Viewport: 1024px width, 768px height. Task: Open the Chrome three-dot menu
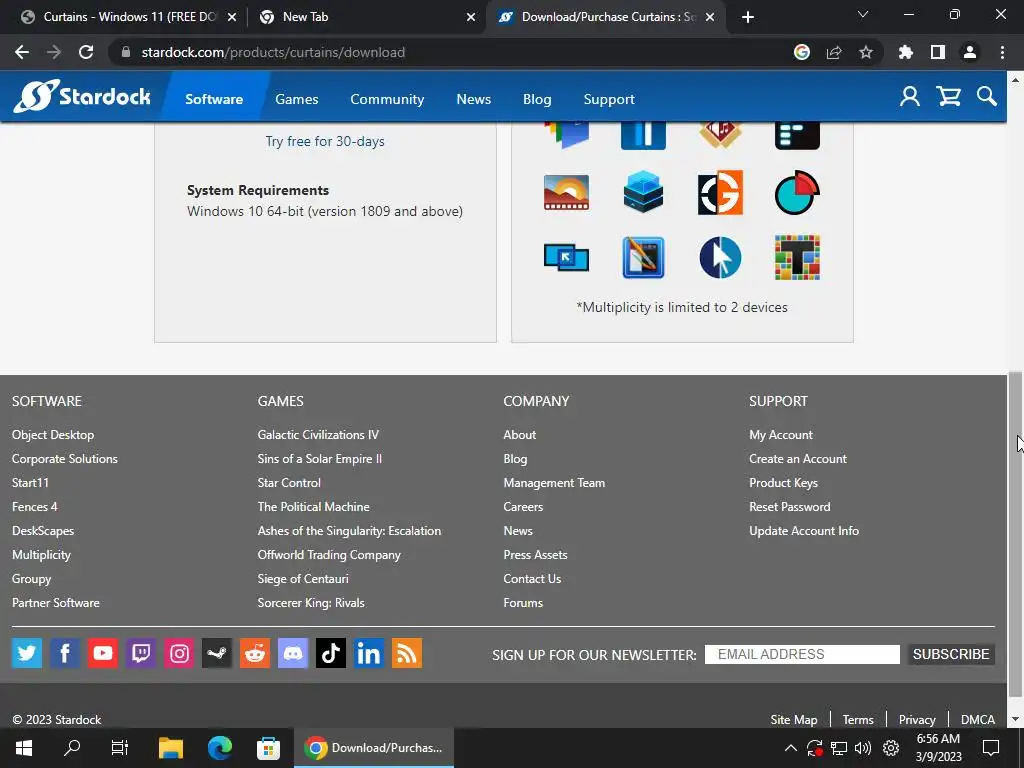pyautogui.click(x=1002, y=52)
